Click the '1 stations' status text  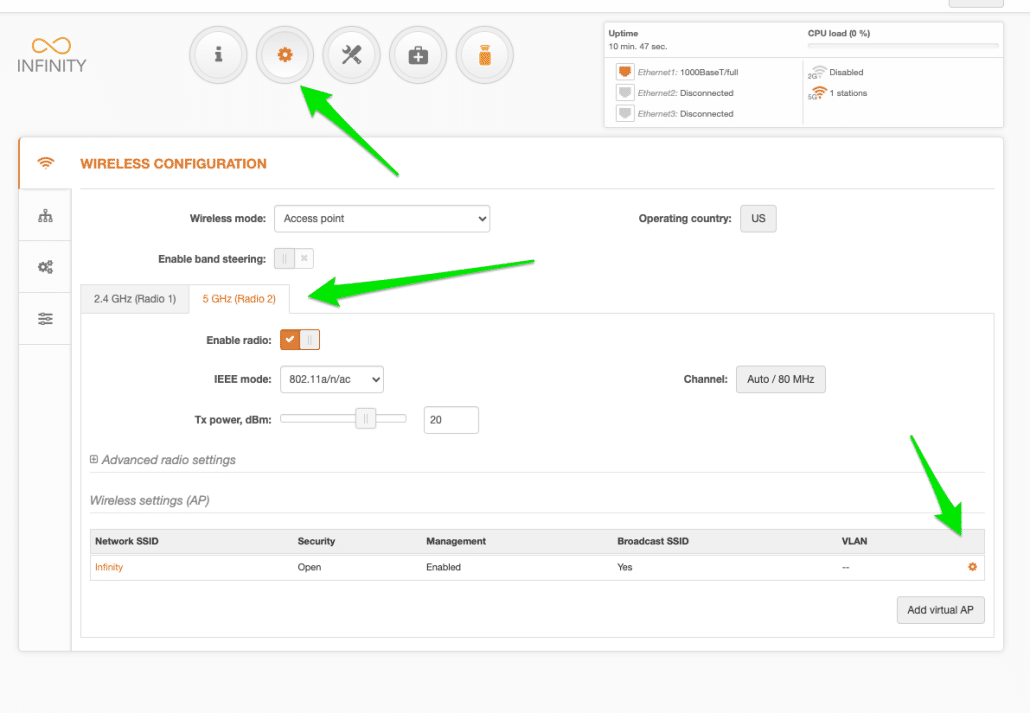(848, 93)
